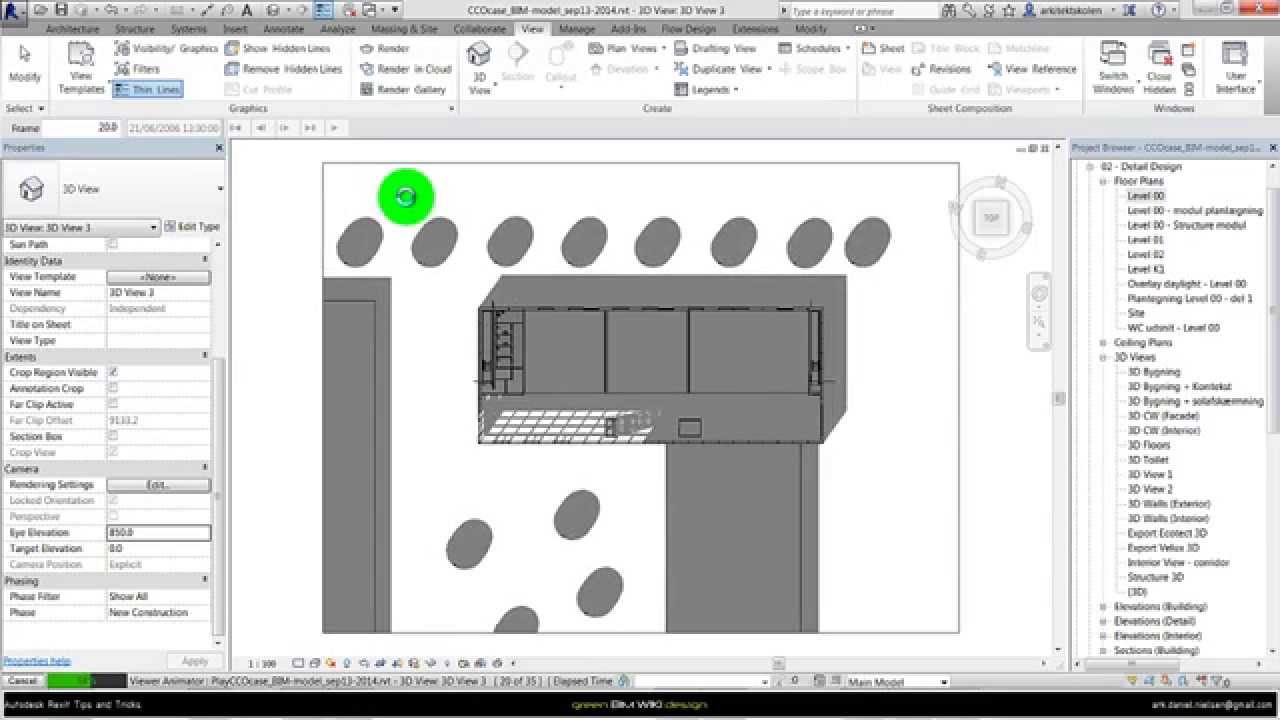Toggle the Thin Lines option
This screenshot has height=720, width=1280.
pos(147,89)
